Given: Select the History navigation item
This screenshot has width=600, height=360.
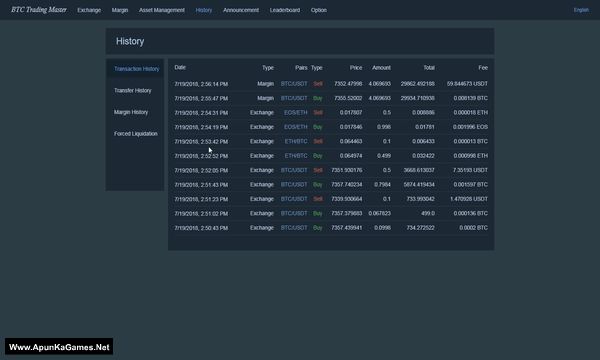Looking at the screenshot, I should coord(204,10).
